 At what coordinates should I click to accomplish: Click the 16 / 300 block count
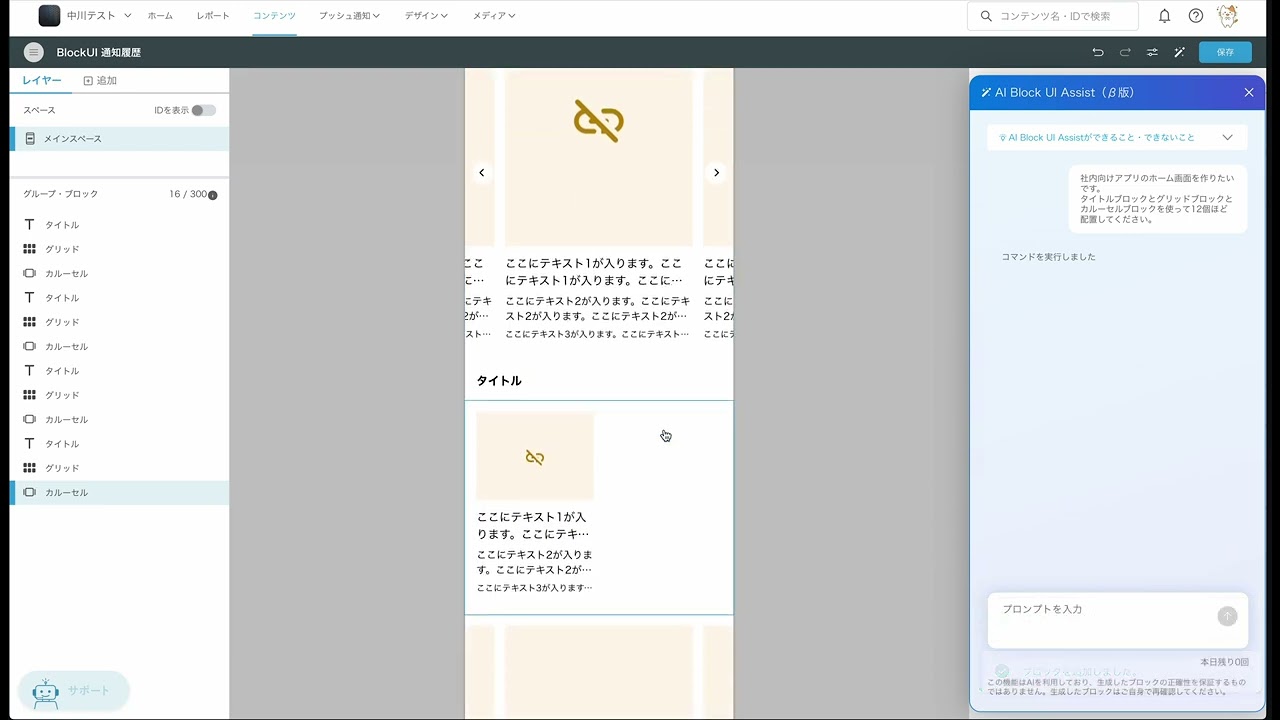(188, 194)
